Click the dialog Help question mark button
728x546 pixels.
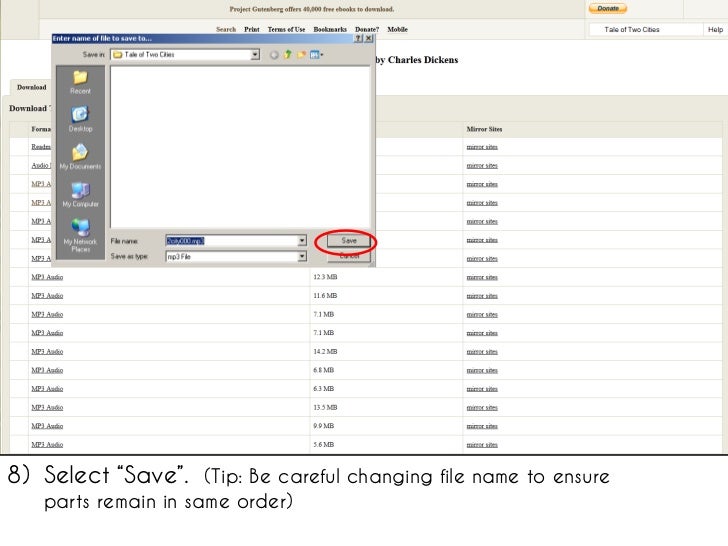[358, 38]
